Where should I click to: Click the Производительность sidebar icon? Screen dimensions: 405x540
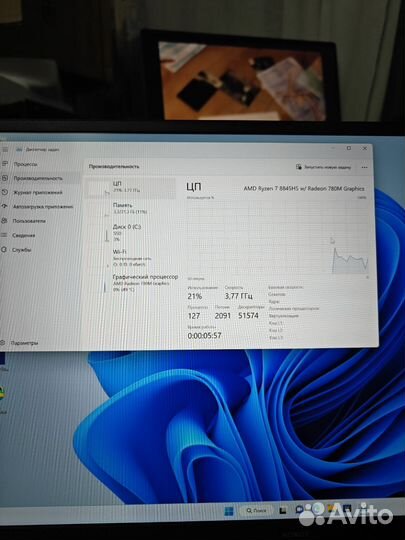(5, 178)
